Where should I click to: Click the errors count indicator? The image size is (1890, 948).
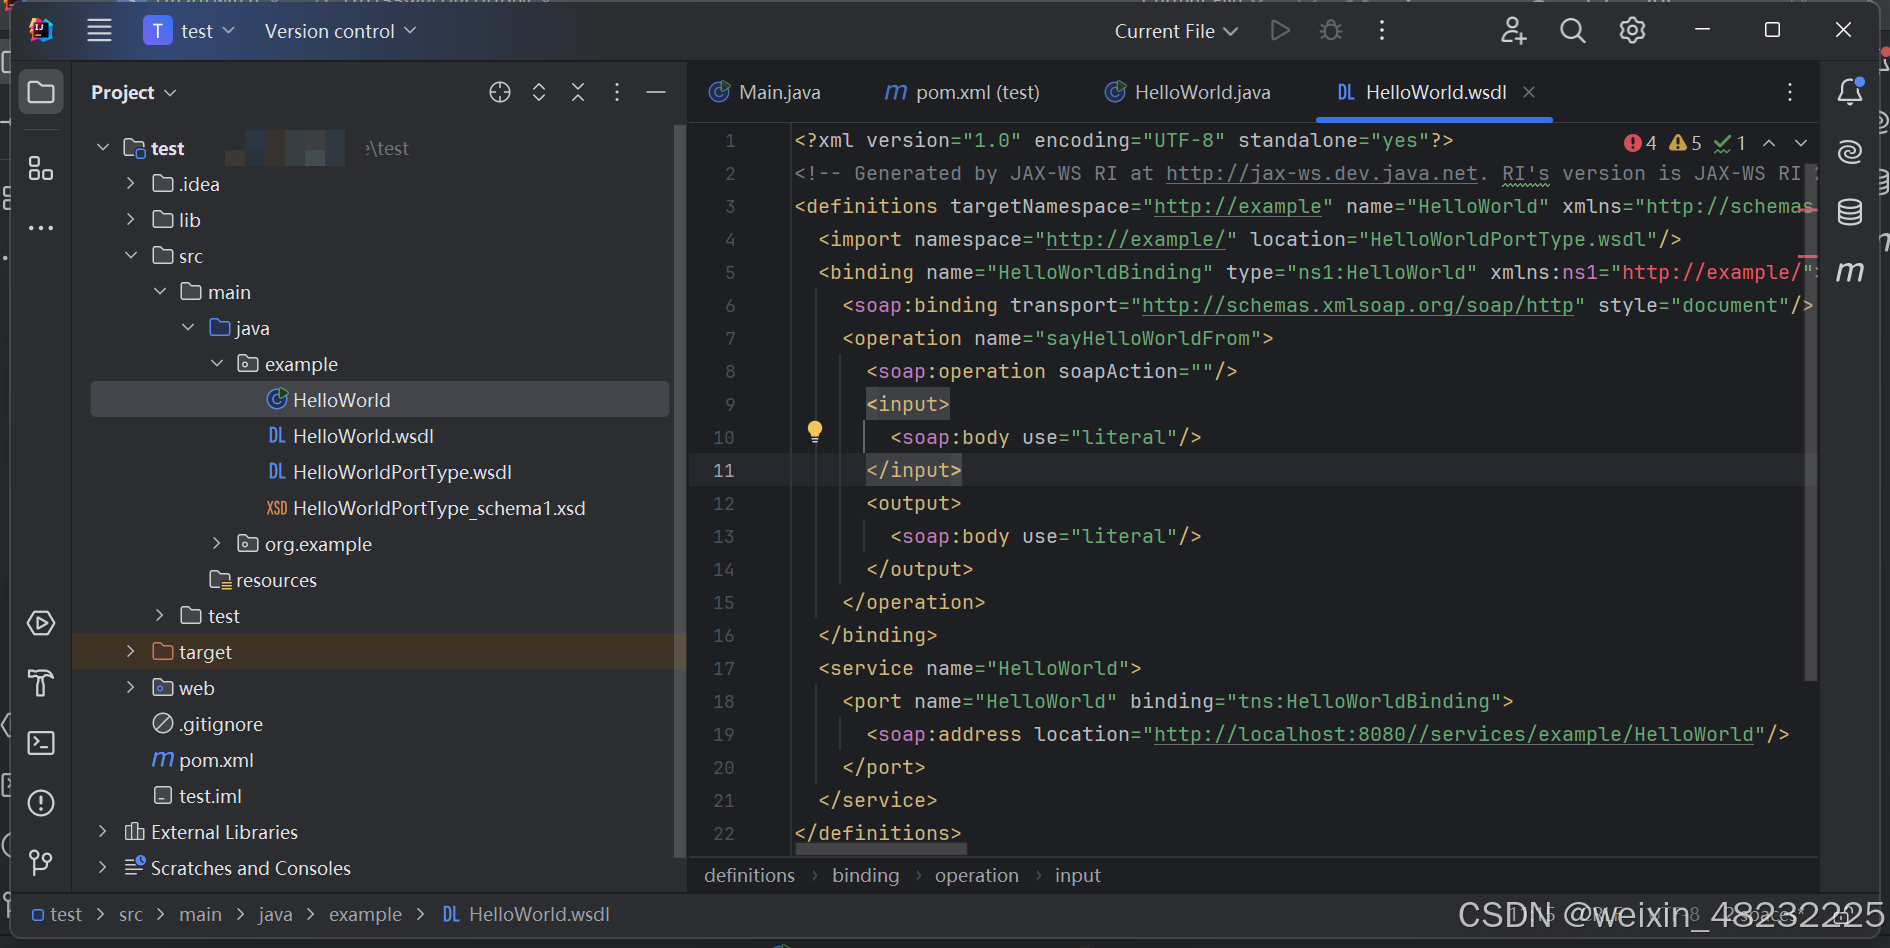coord(1641,143)
